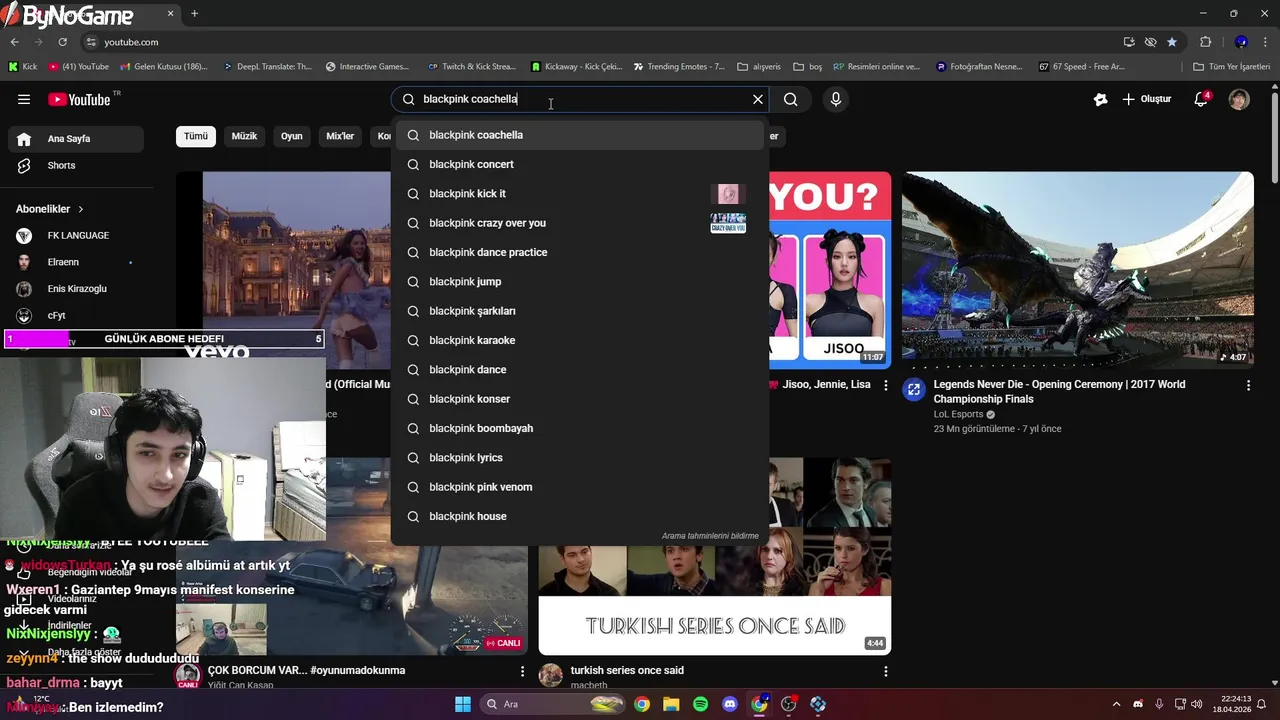The image size is (1280, 720).
Task: Click the Oluştur create button
Action: [1147, 99]
